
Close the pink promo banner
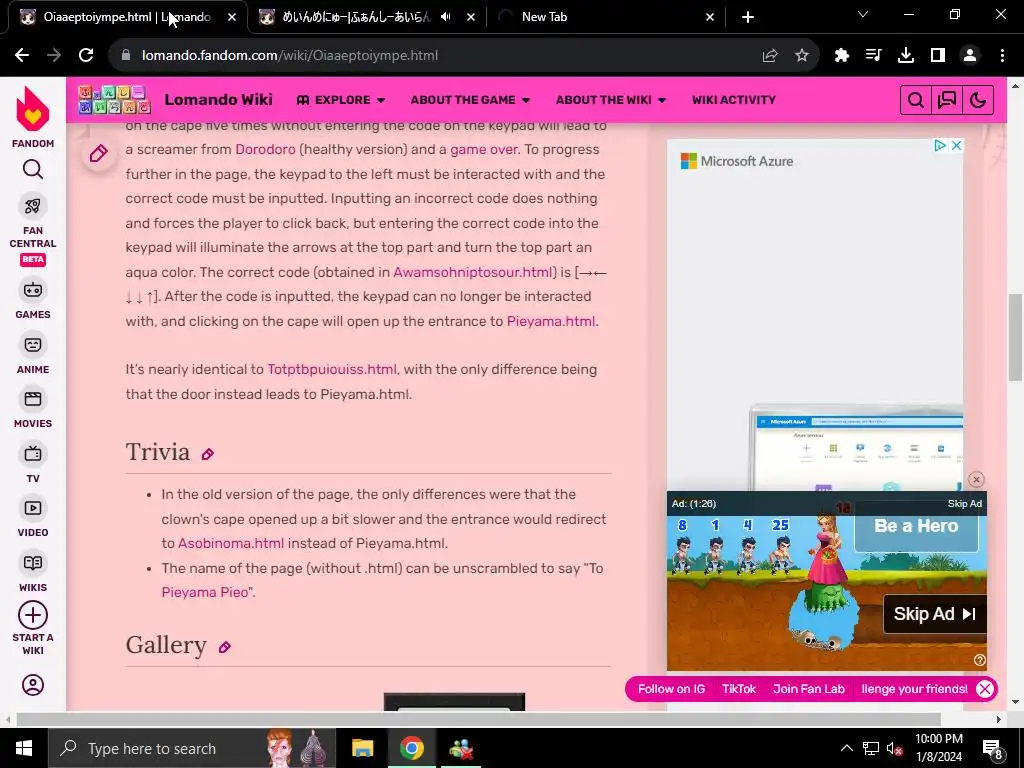point(985,689)
